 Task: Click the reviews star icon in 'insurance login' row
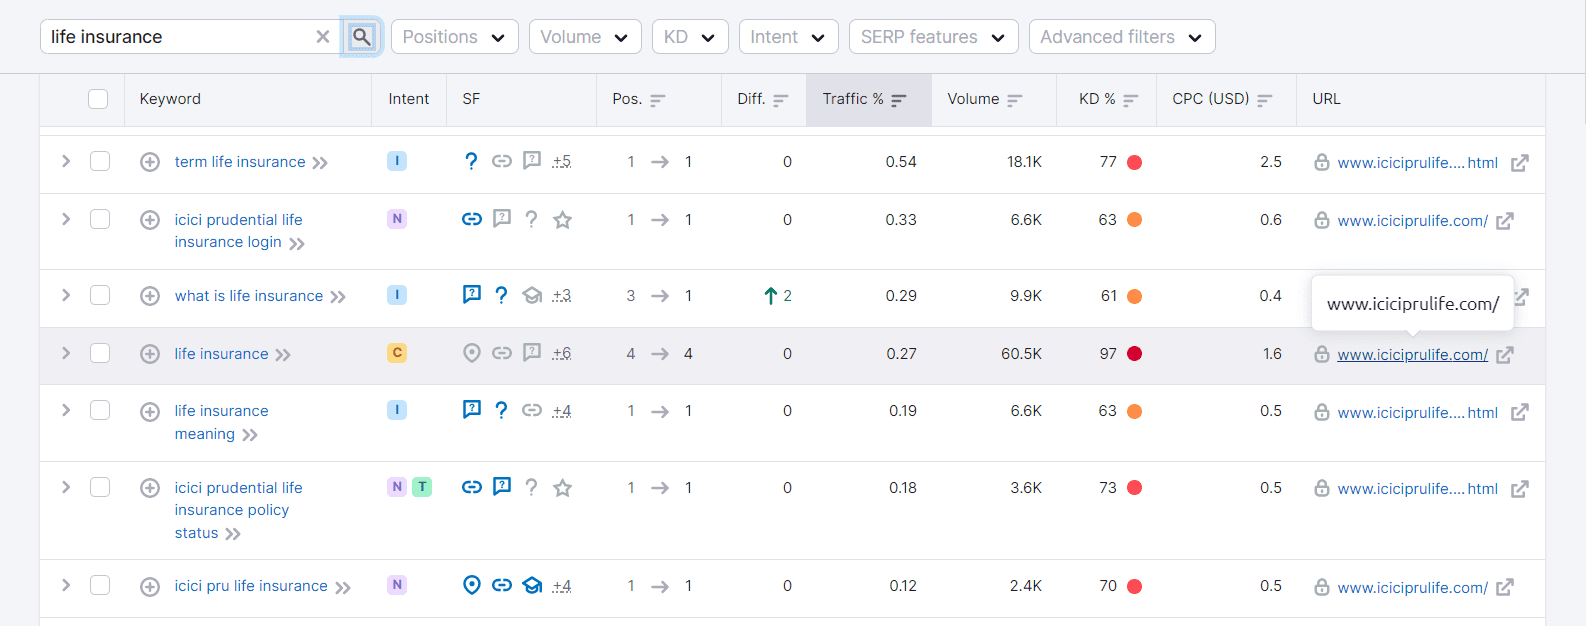click(x=563, y=220)
